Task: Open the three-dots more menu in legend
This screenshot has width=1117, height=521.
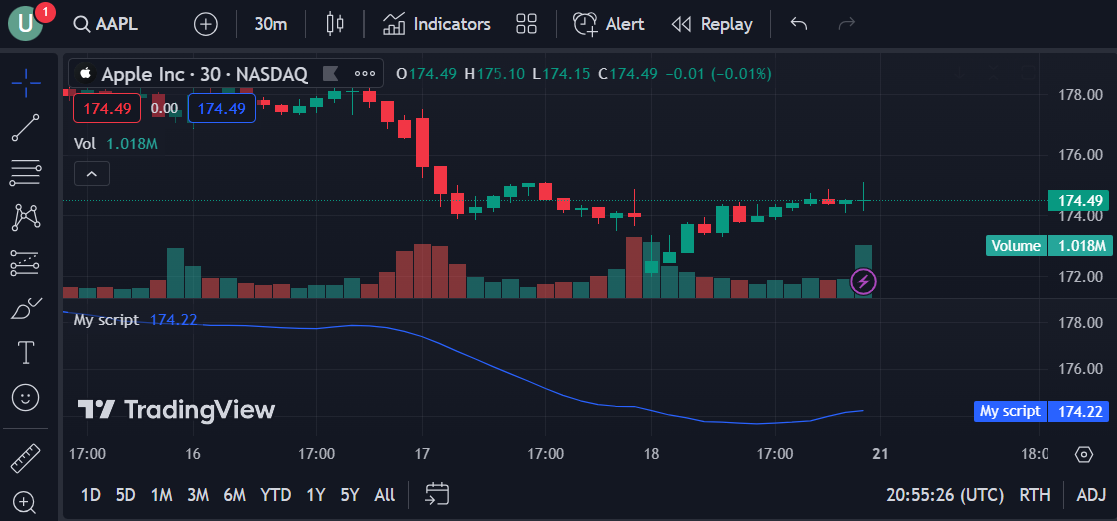Action: pyautogui.click(x=365, y=73)
